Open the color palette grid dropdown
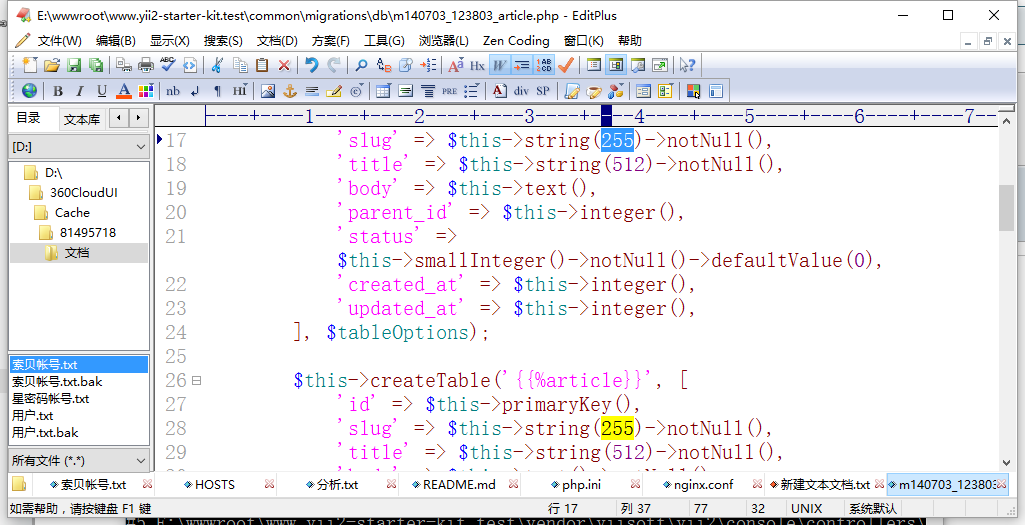 click(x=146, y=91)
